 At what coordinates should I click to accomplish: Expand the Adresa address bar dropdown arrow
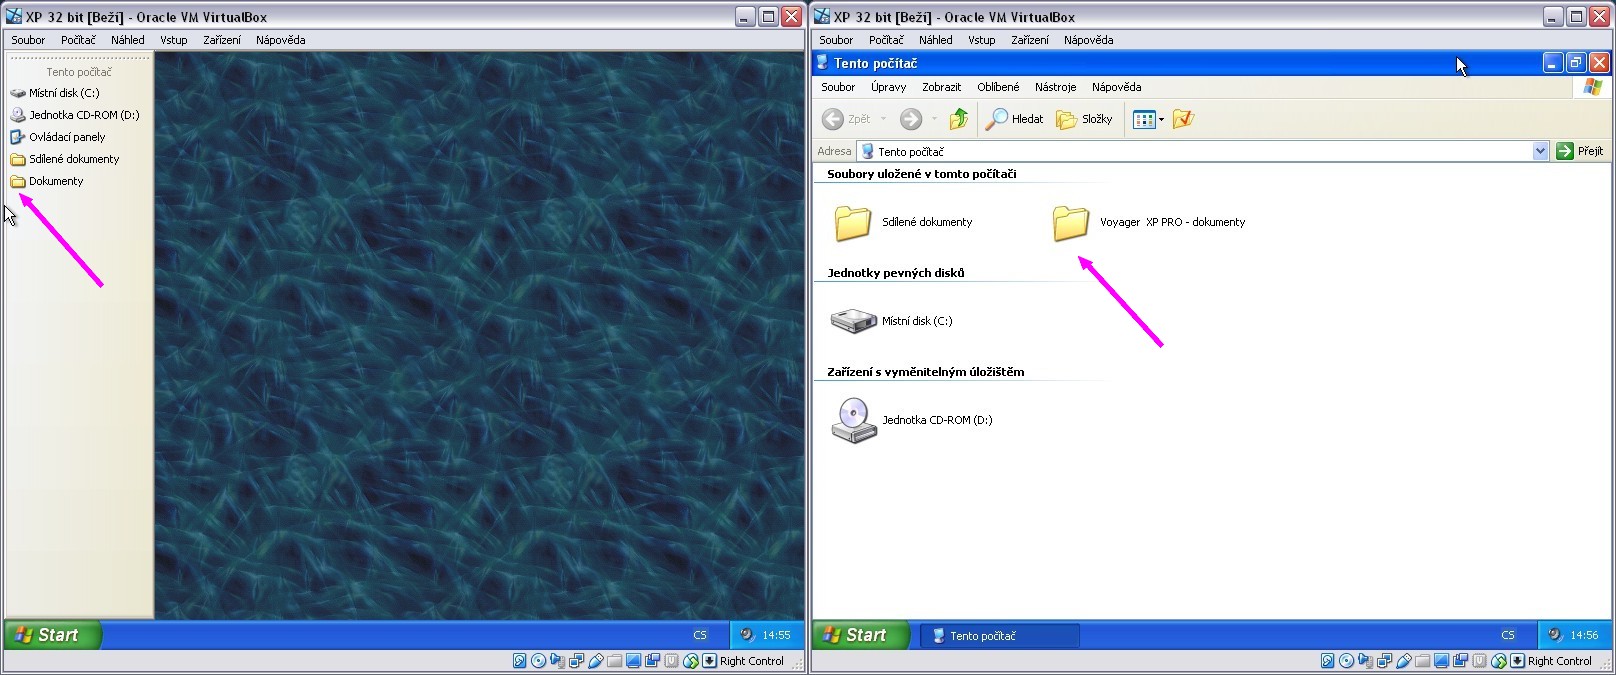[1540, 151]
